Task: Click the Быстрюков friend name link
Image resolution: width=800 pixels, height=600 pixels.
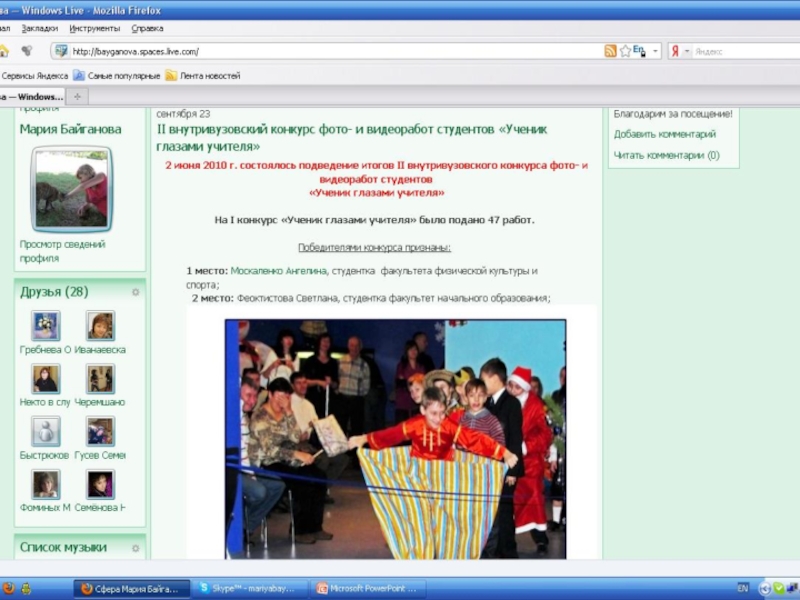Action: [x=44, y=455]
